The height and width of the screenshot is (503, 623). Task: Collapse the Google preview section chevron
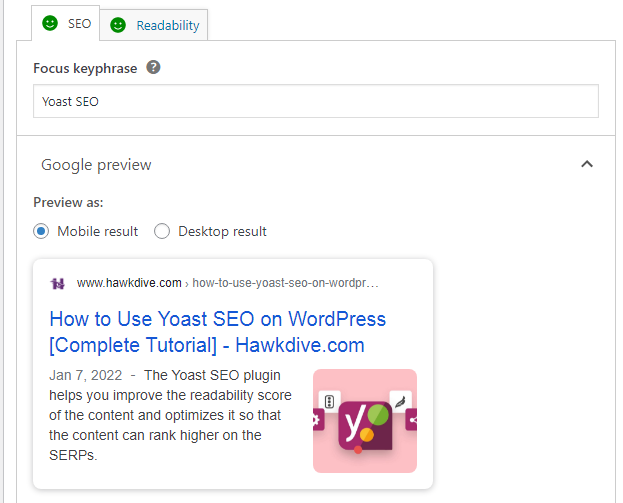click(x=587, y=164)
